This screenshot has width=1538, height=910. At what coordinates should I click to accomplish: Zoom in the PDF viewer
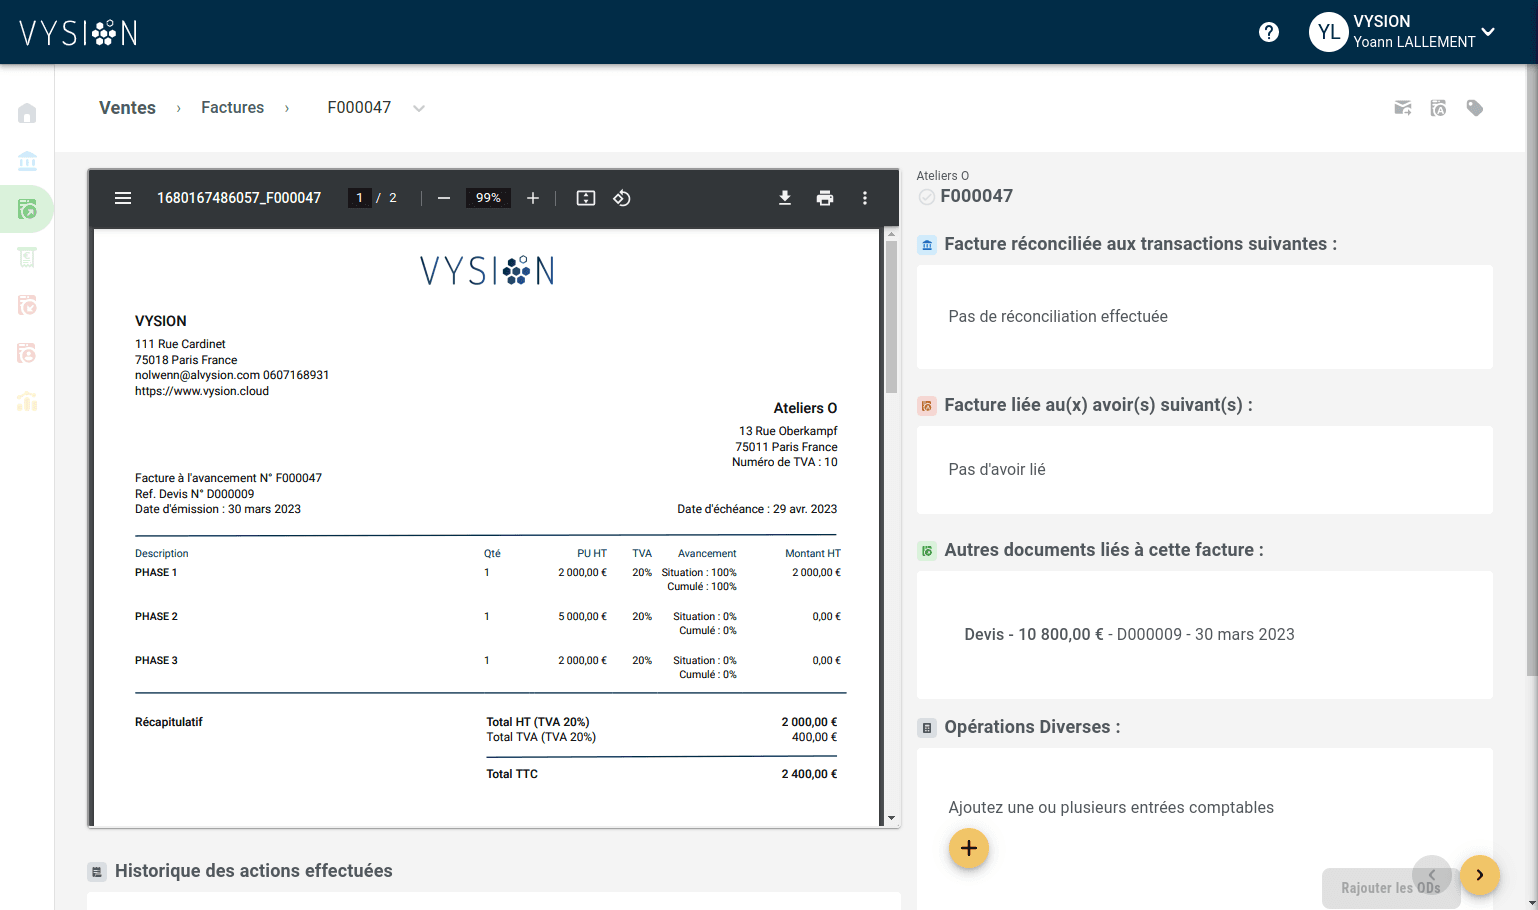533,198
